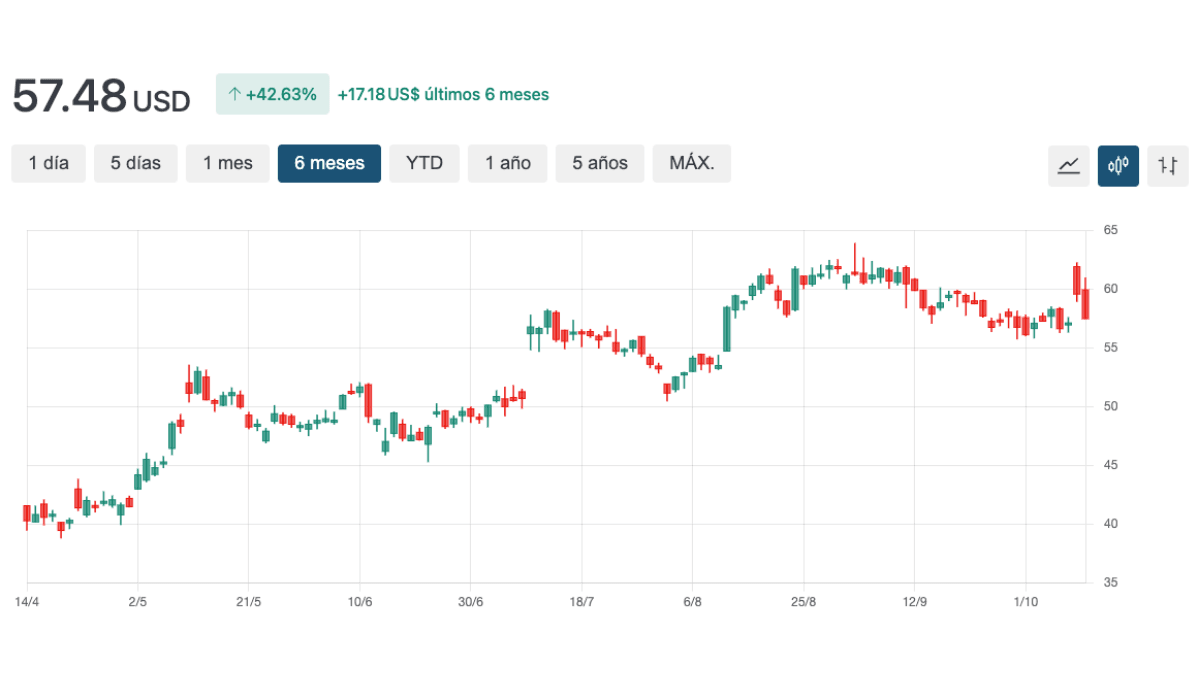This screenshot has height=675, width=1200.
Task: Click the 1/10 date axis label
Action: click(1024, 602)
